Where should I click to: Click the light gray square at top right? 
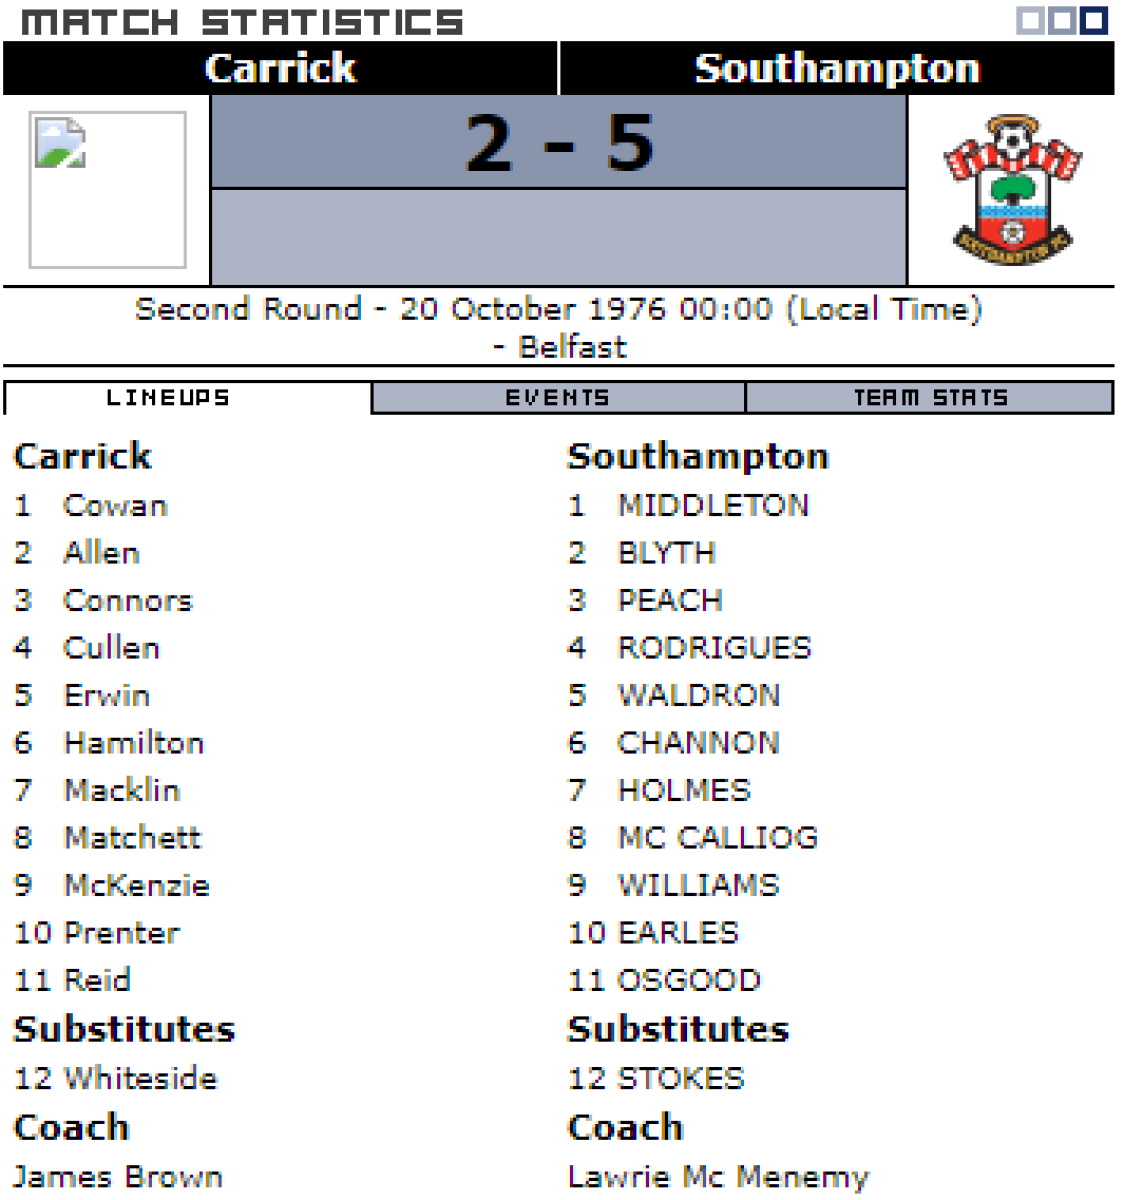click(x=1030, y=21)
